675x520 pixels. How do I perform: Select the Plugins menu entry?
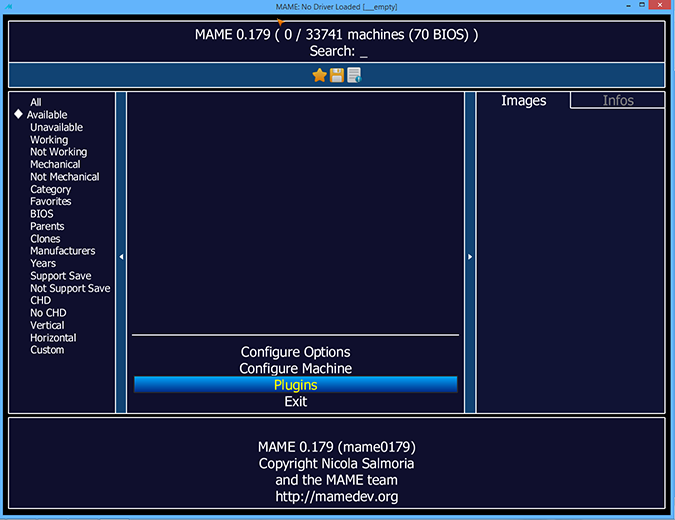(295, 385)
